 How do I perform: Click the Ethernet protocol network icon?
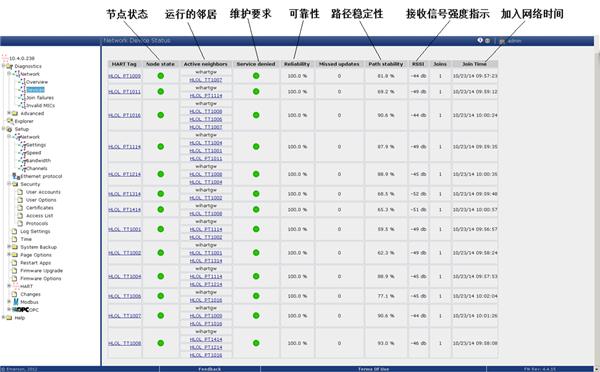click(16, 176)
